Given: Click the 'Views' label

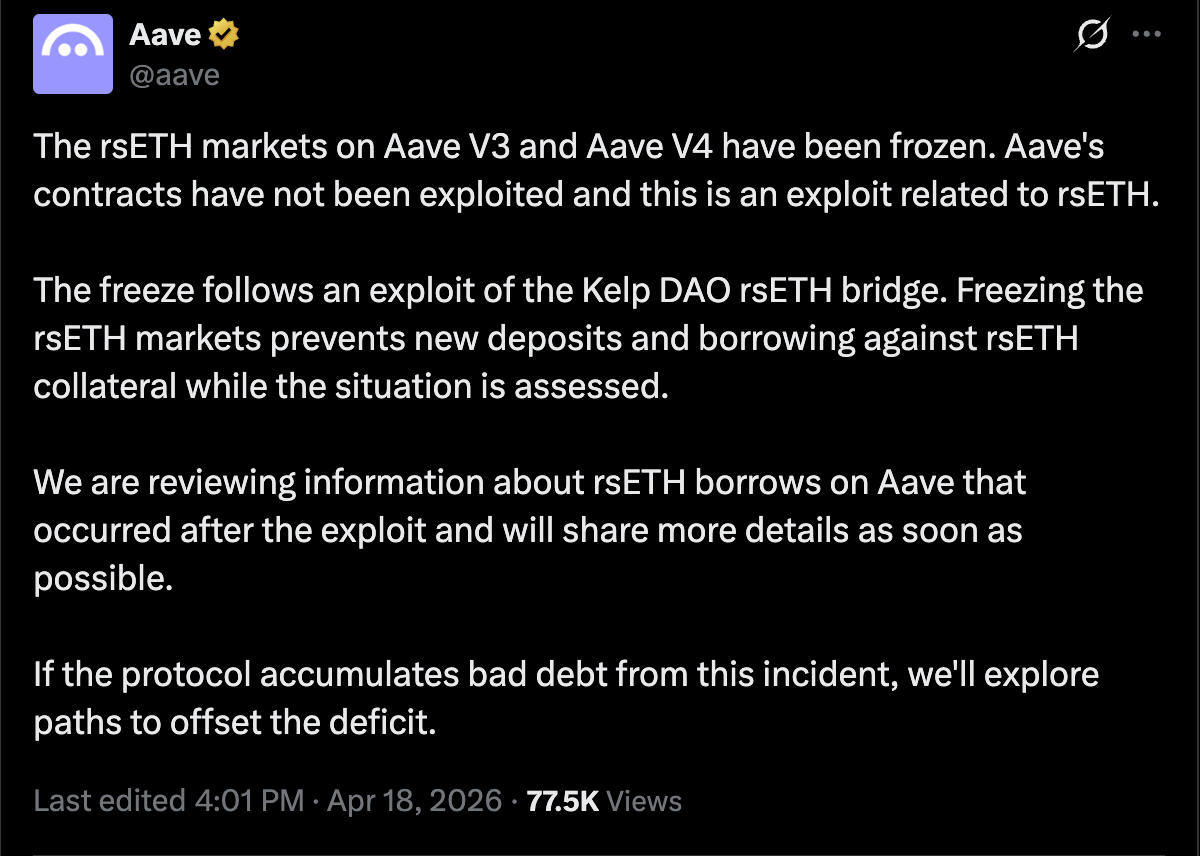Looking at the screenshot, I should pos(644,801).
